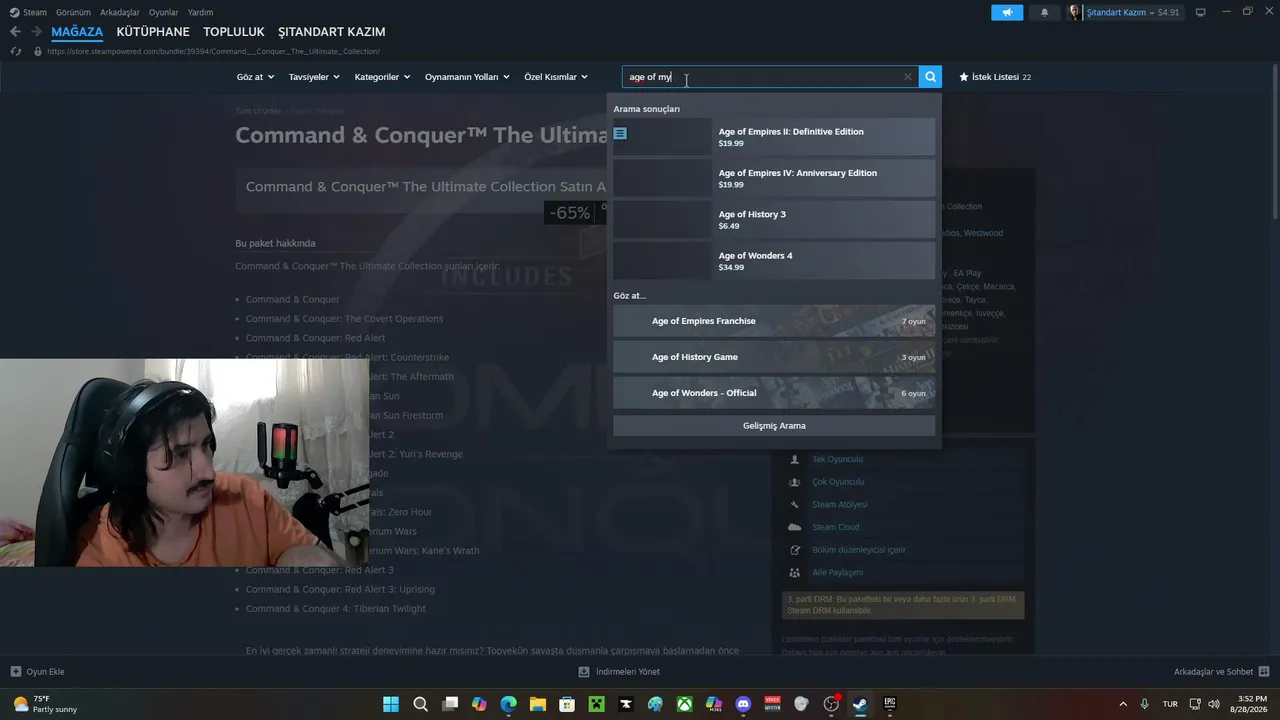Click the Steam Atölyesi feature link
This screenshot has width=1280, height=720.
[x=840, y=505]
